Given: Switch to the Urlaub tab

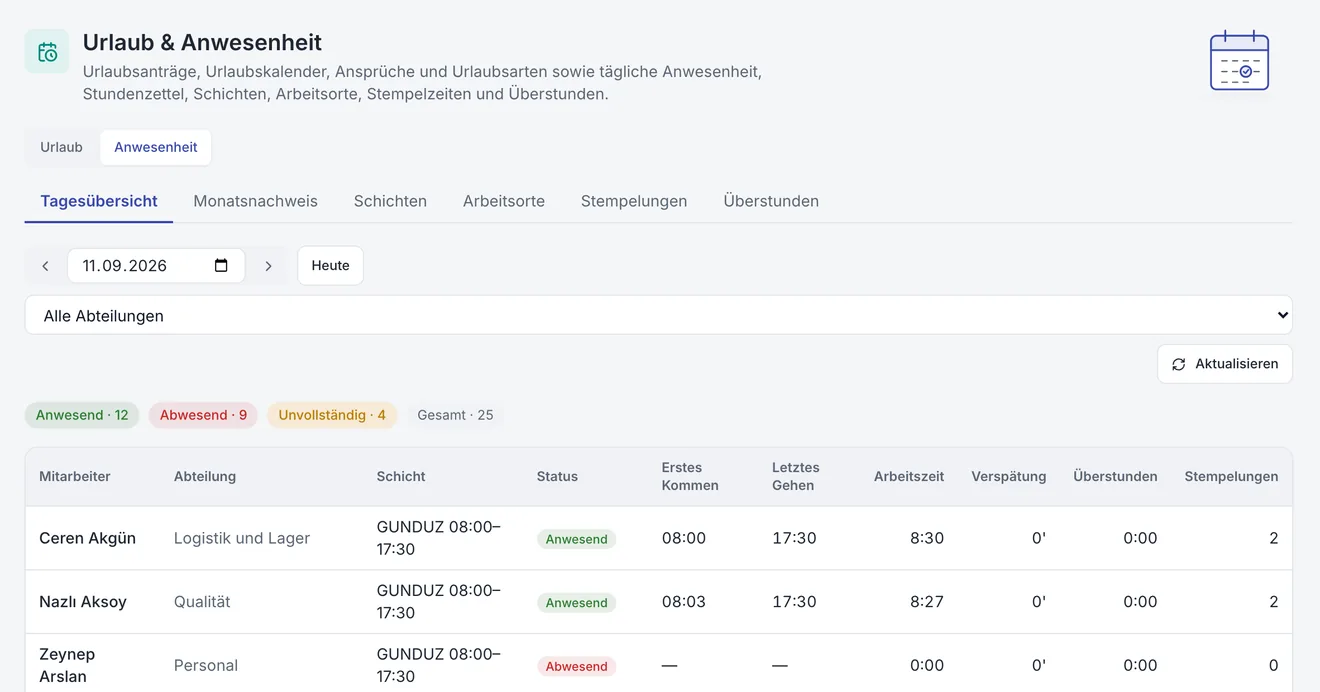Looking at the screenshot, I should [61, 147].
